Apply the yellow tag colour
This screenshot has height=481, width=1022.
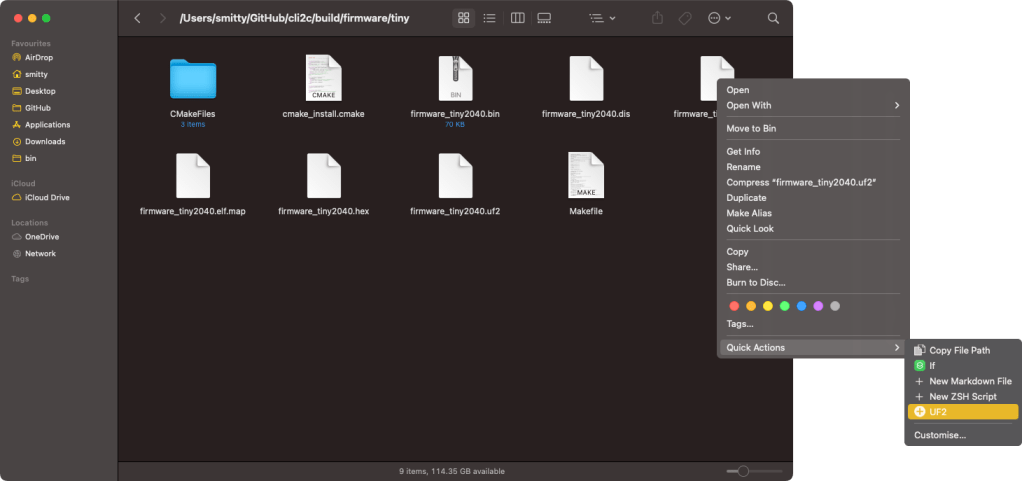pyautogui.click(x=768, y=306)
